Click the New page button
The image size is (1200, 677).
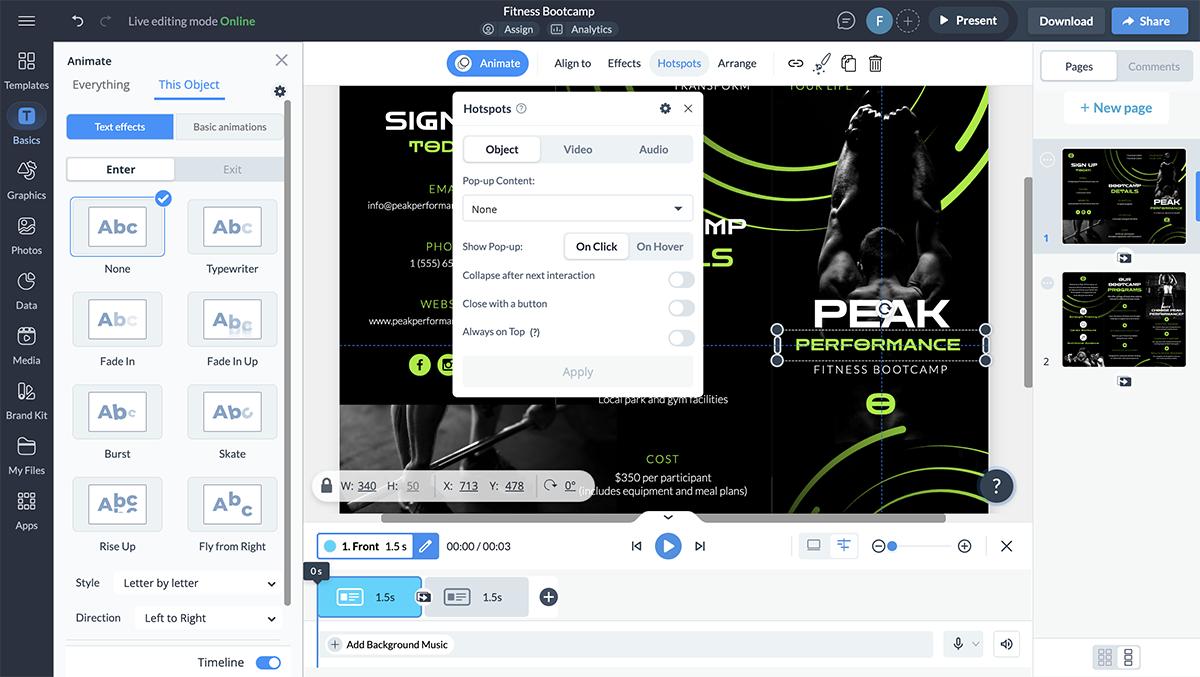1115,108
